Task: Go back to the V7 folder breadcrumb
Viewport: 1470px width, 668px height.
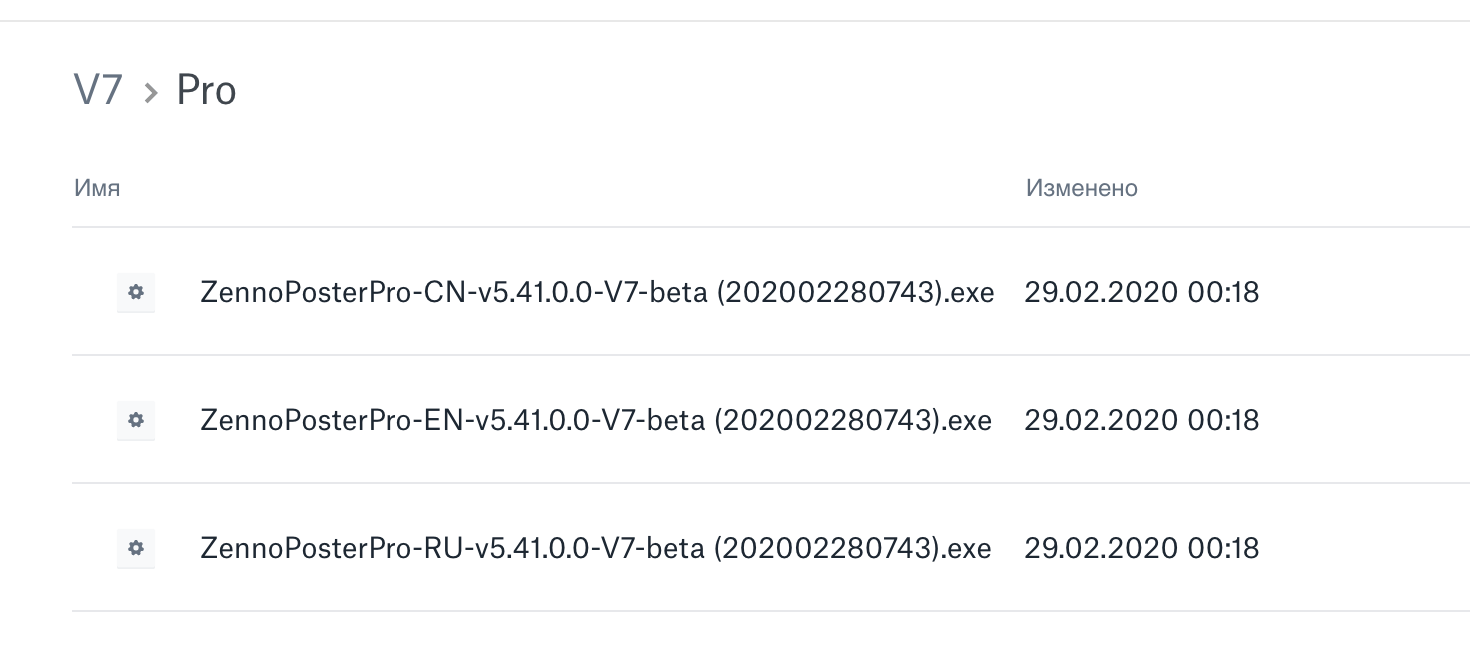Action: coord(98,91)
